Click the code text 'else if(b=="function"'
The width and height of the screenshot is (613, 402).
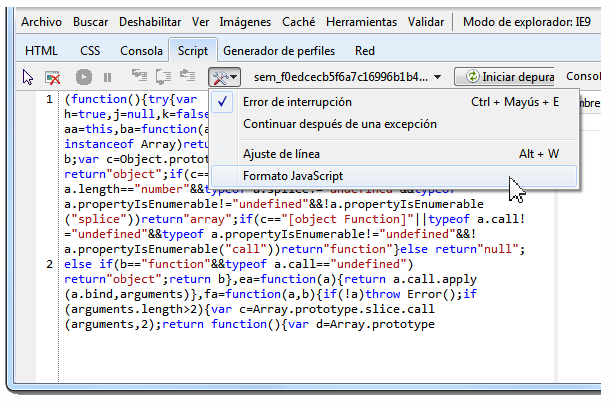137,264
